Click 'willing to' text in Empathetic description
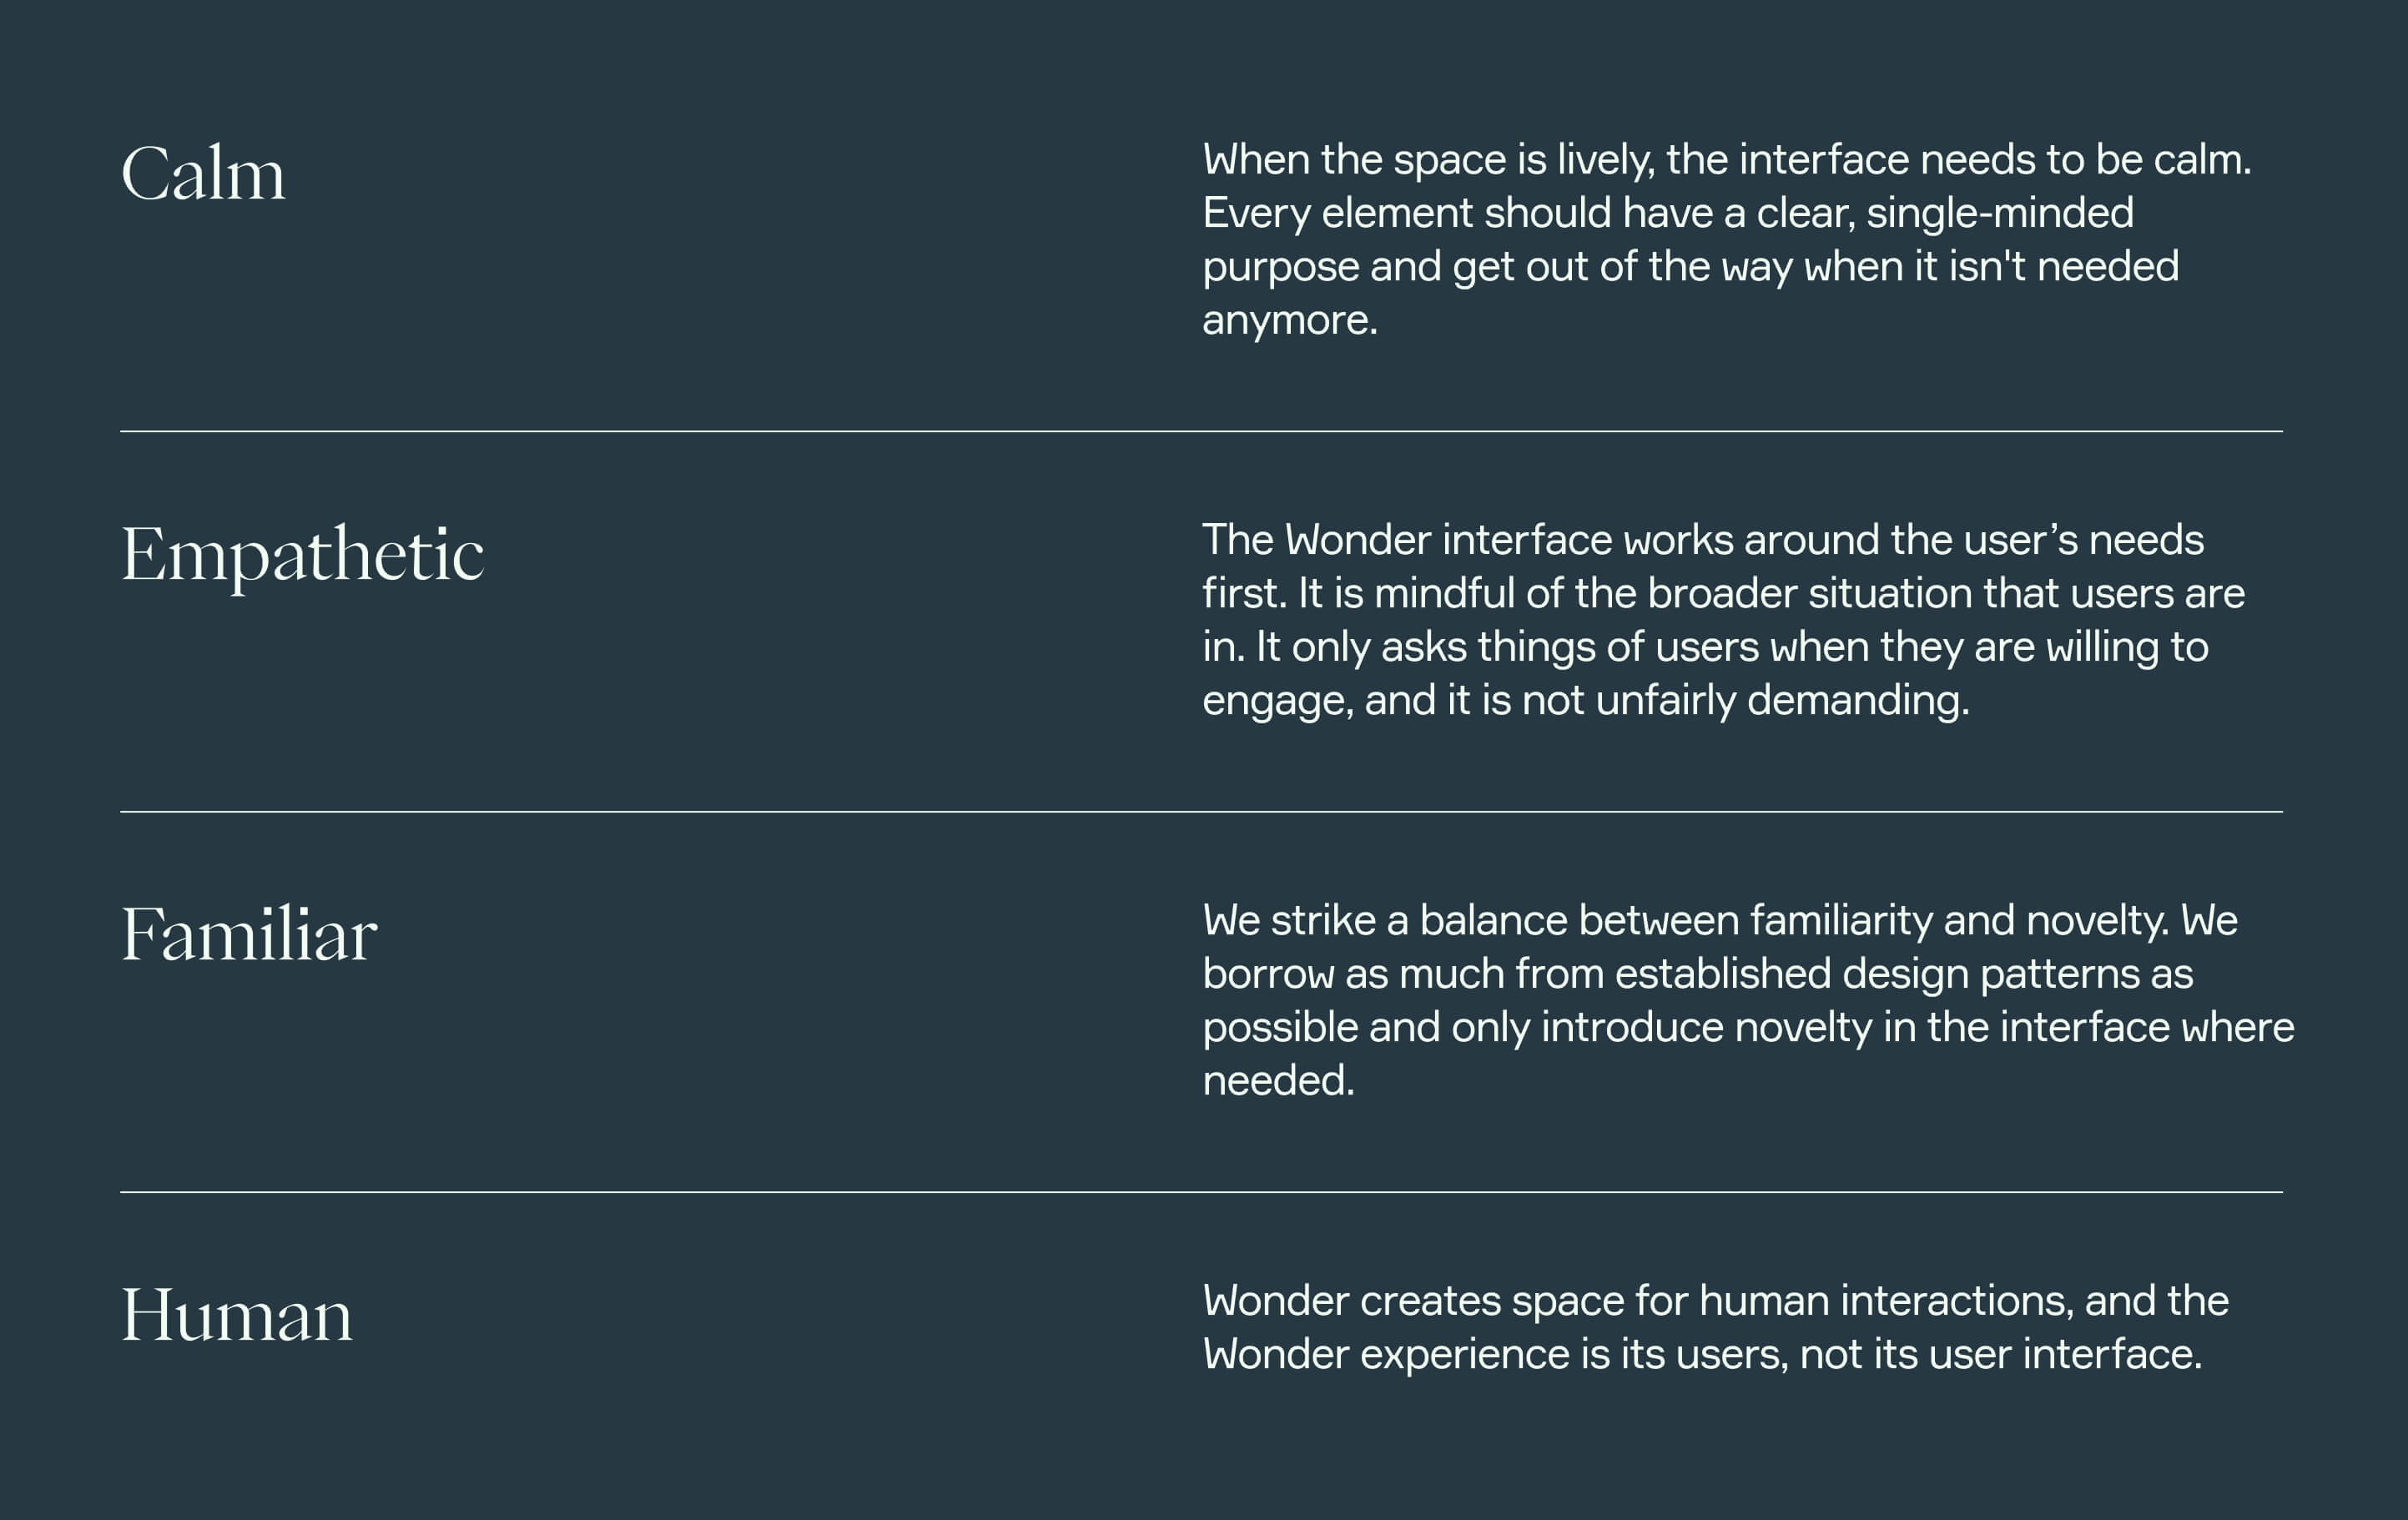This screenshot has width=2408, height=1520. (2127, 647)
